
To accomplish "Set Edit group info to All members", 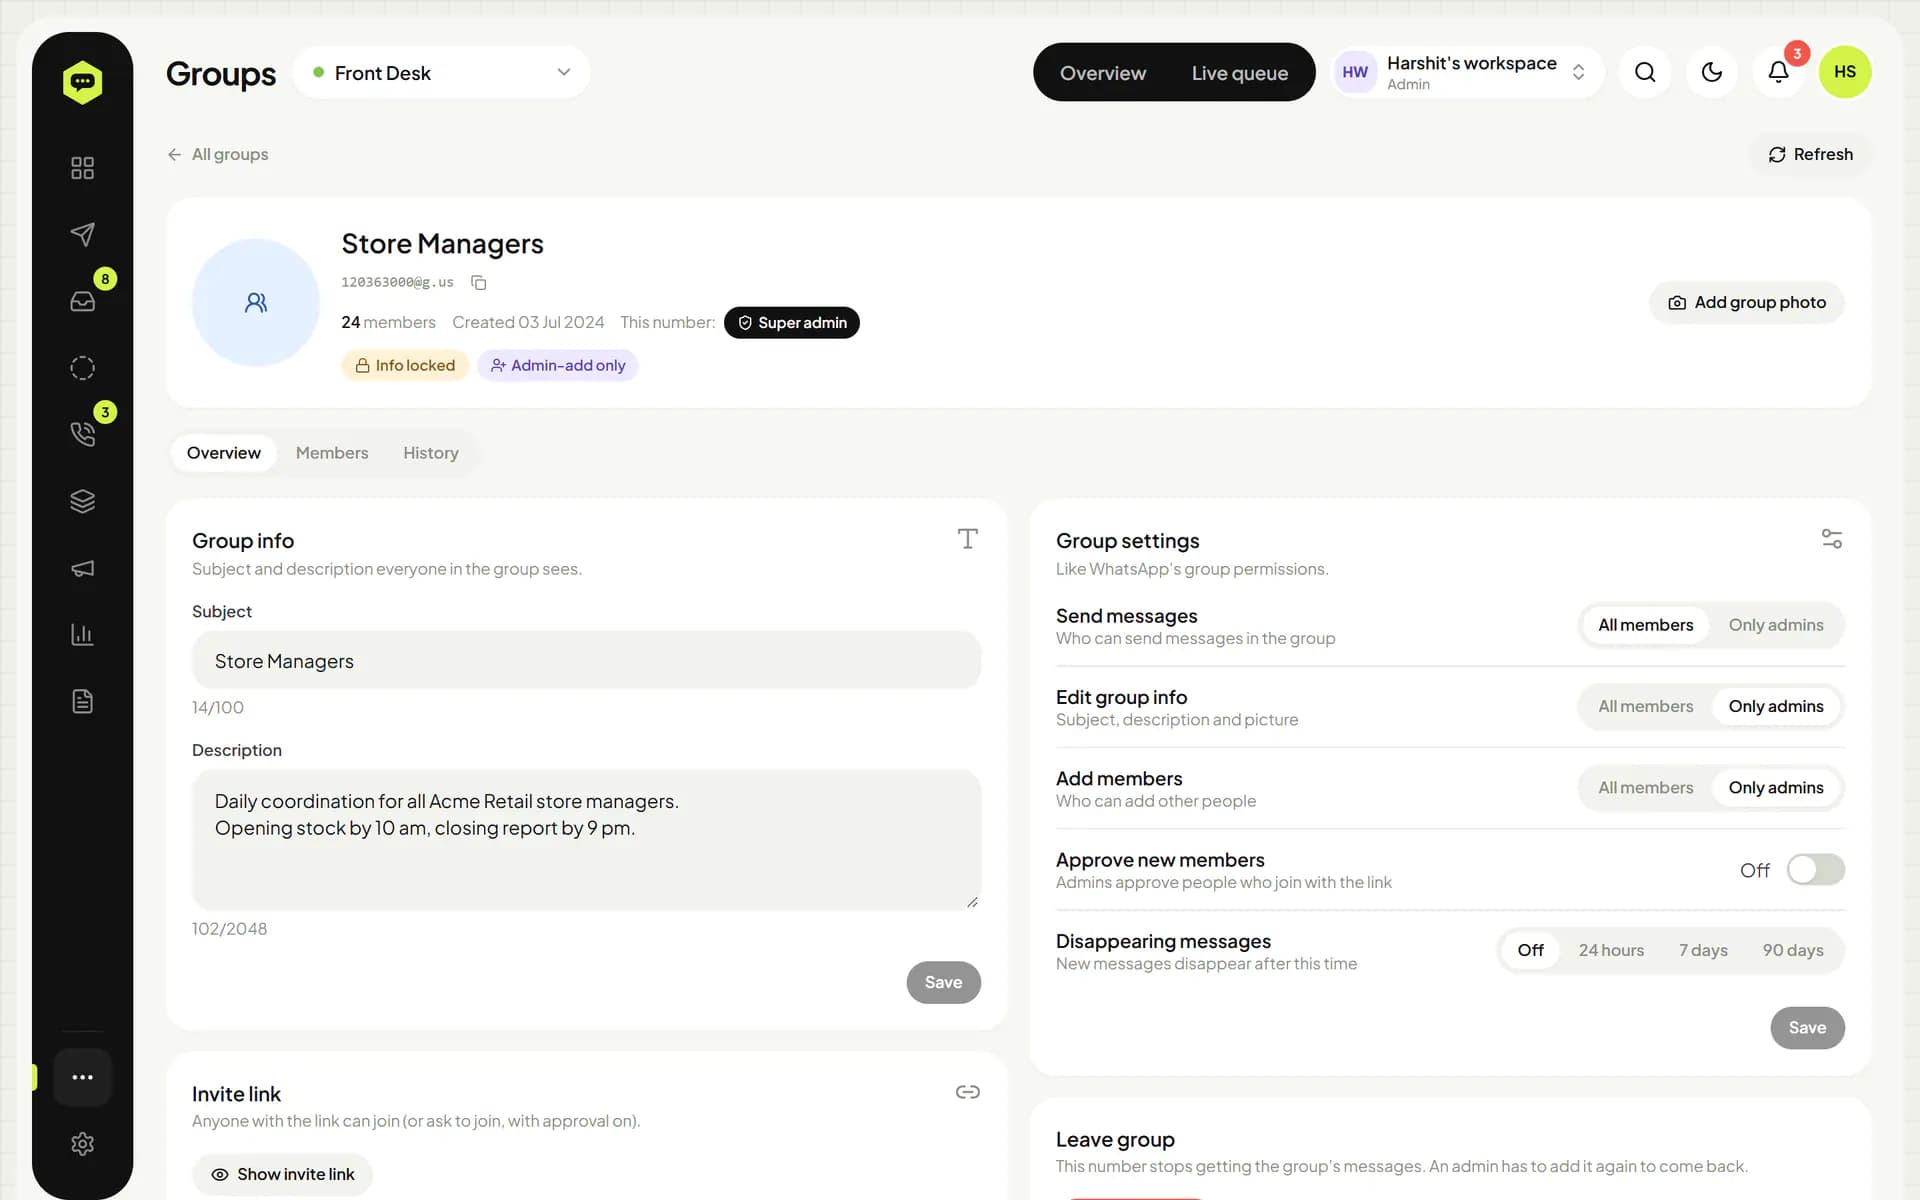I will point(1645,706).
